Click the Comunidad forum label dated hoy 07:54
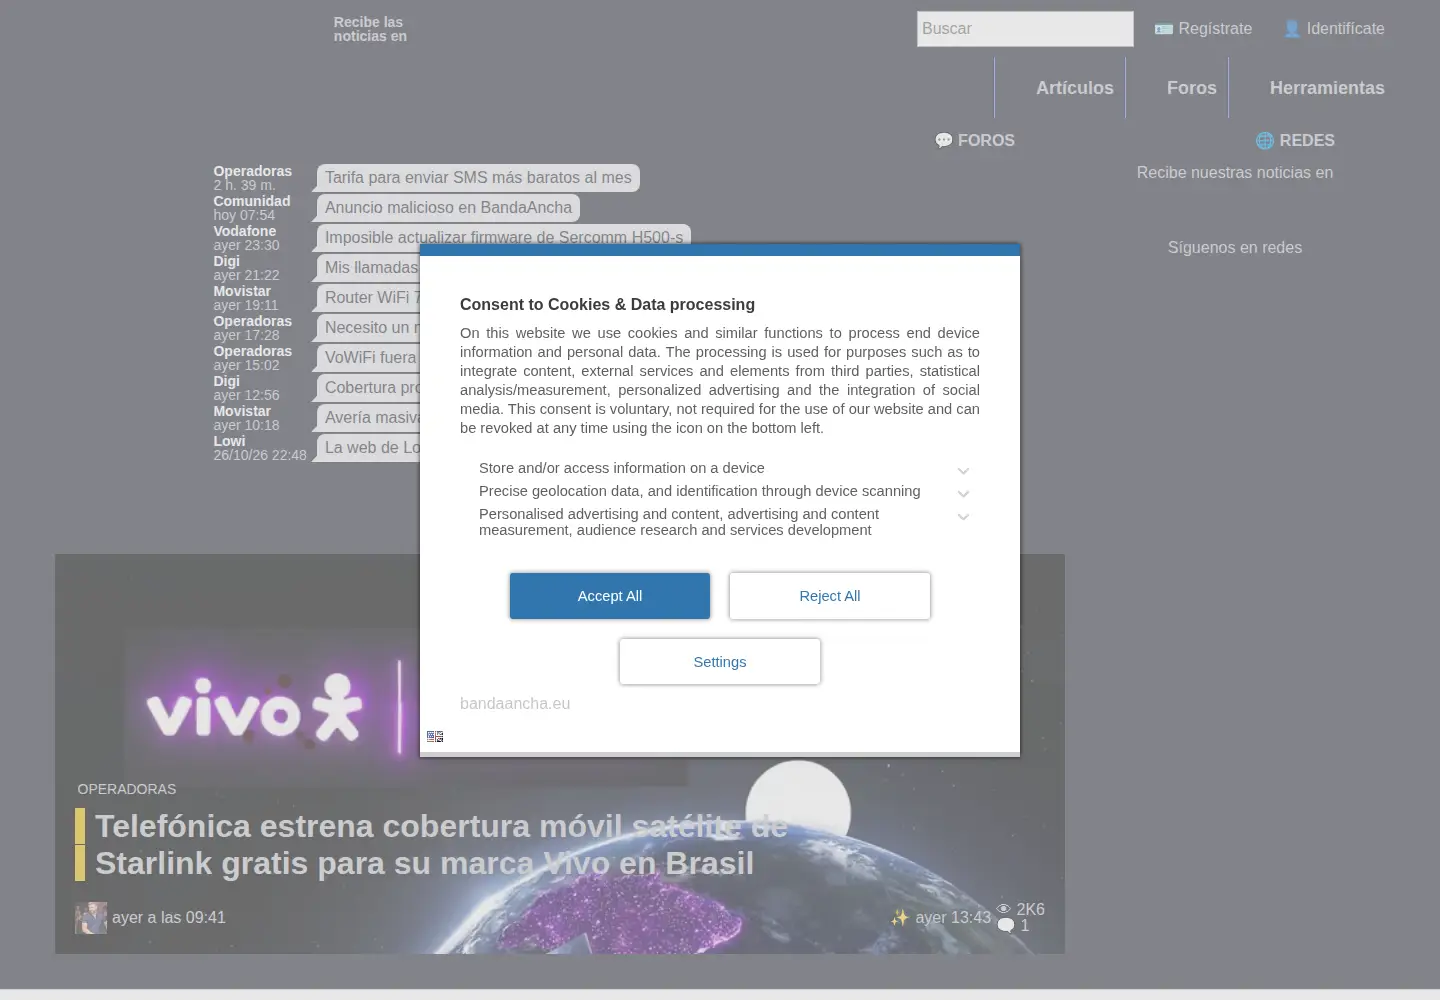 pyautogui.click(x=252, y=201)
